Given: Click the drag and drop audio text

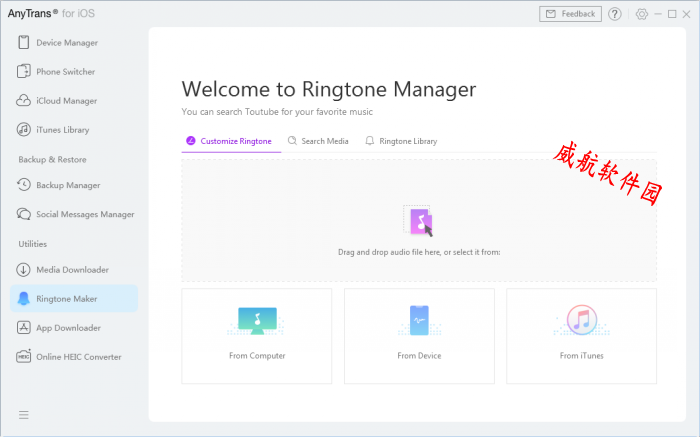Looking at the screenshot, I should coord(419,252).
